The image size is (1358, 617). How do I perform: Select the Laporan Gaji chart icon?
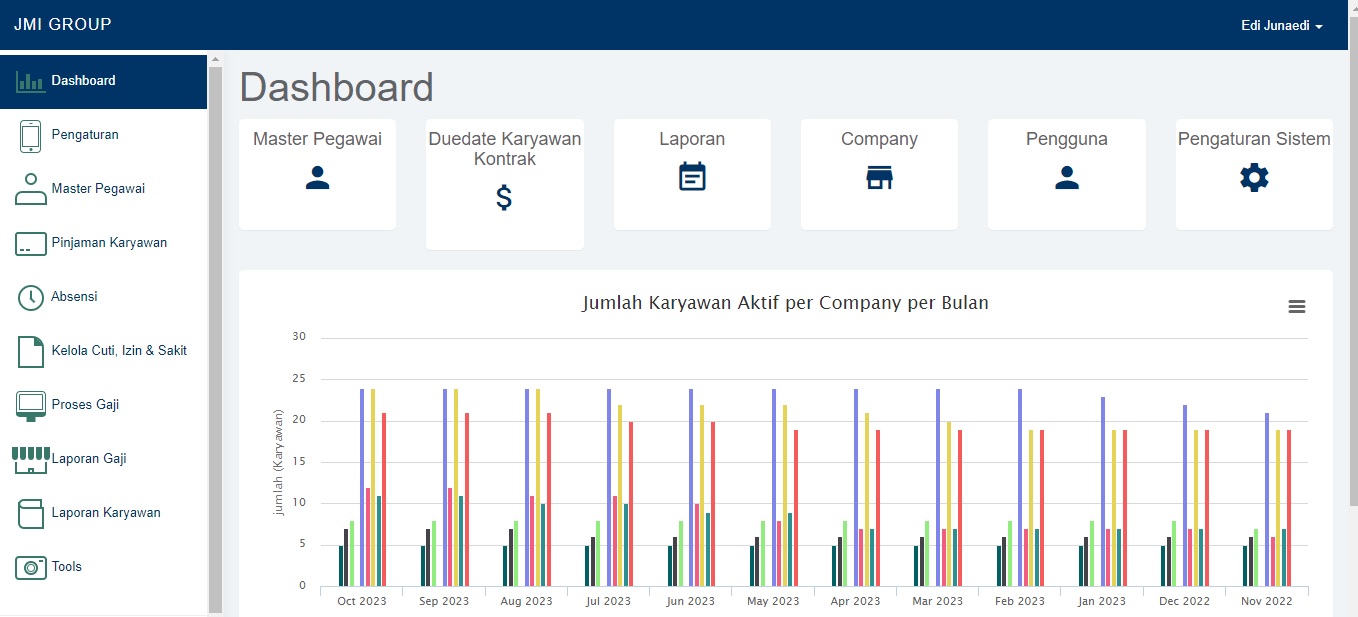[x=28, y=456]
